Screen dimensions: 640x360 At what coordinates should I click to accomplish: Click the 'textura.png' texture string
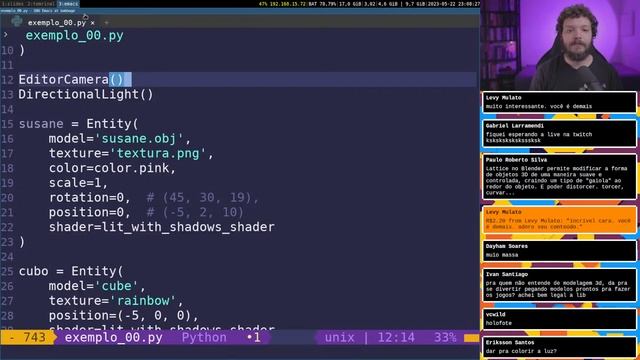pyautogui.click(x=158, y=153)
